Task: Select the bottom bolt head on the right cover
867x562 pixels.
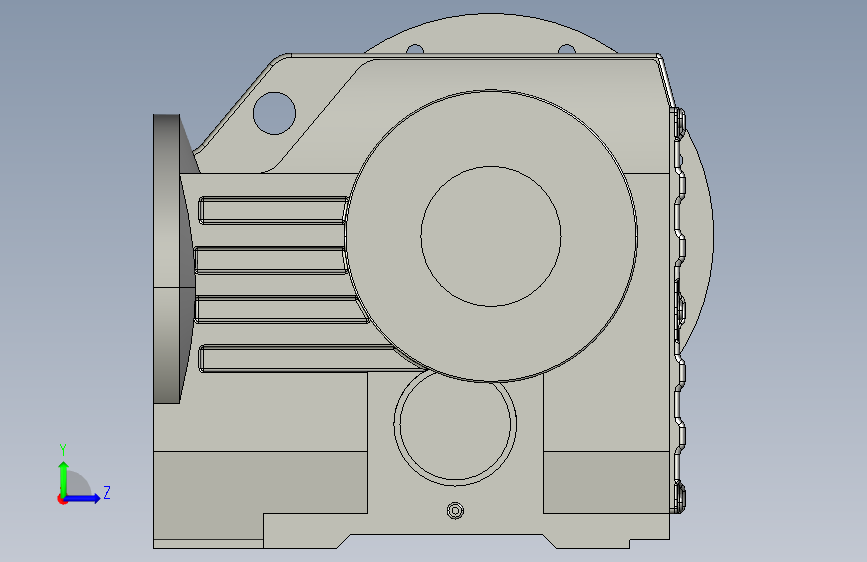Action: click(681, 496)
